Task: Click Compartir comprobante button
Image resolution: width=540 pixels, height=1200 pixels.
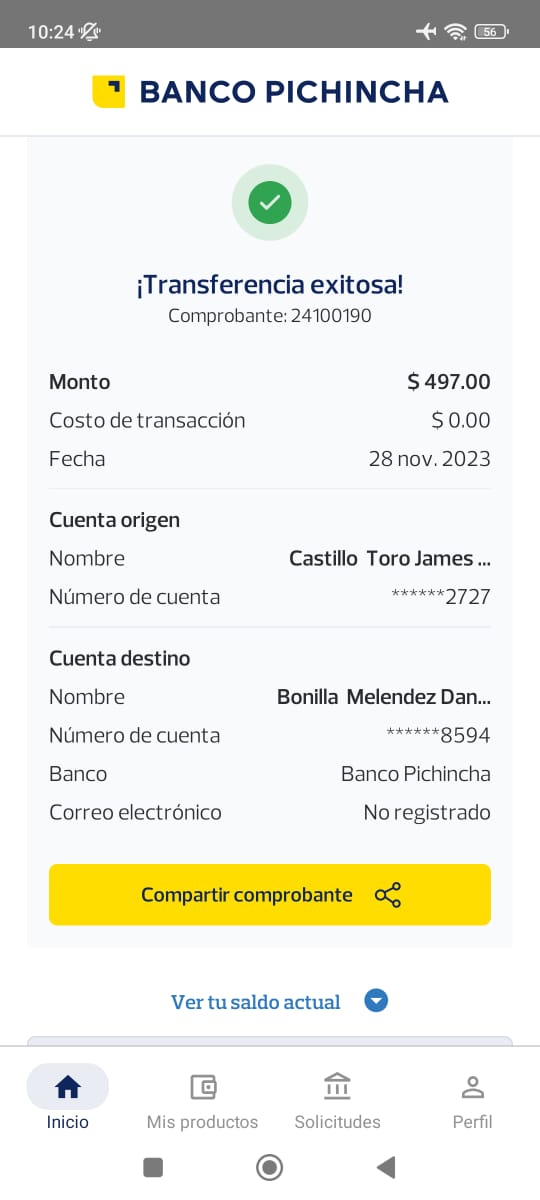Action: point(270,895)
